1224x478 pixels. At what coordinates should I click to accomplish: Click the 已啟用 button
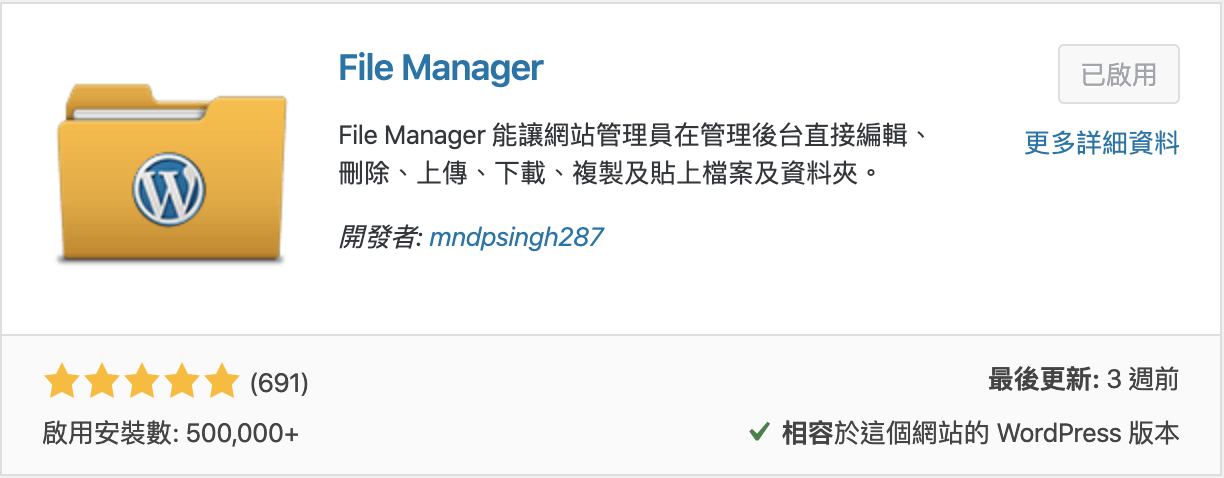(x=1119, y=74)
